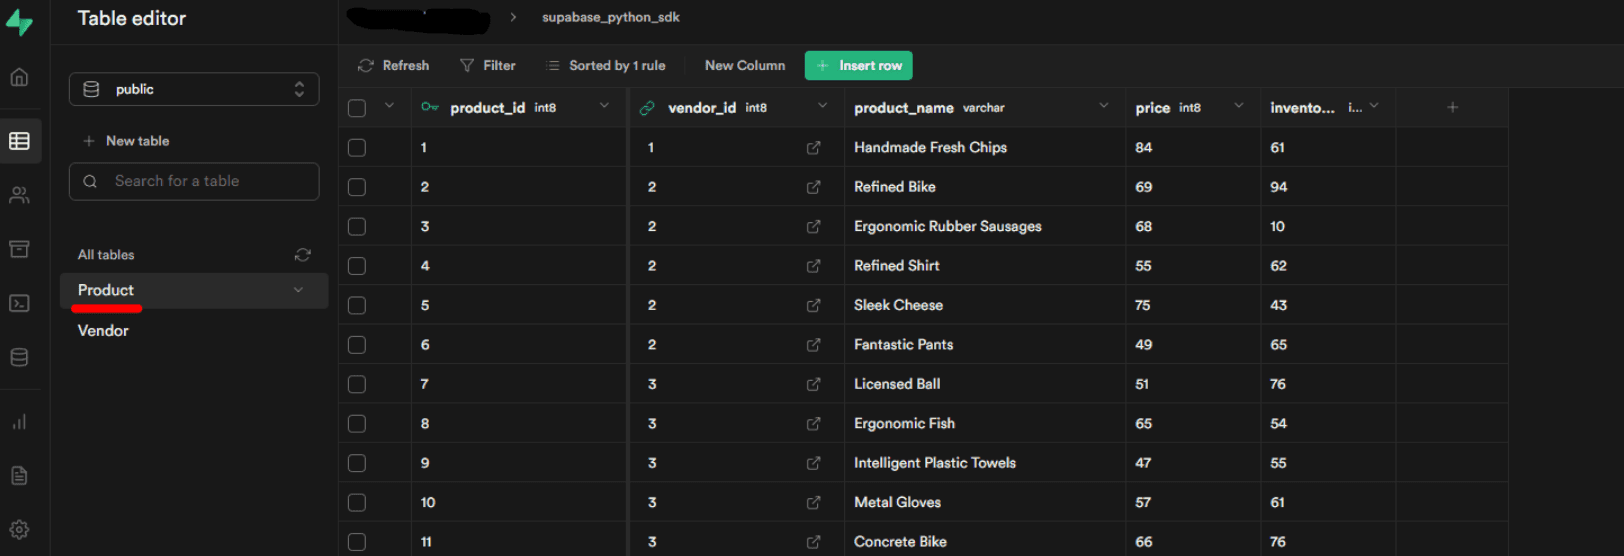Open the Storage icon in sidebar
The height and width of the screenshot is (556, 1624).
click(x=19, y=249)
